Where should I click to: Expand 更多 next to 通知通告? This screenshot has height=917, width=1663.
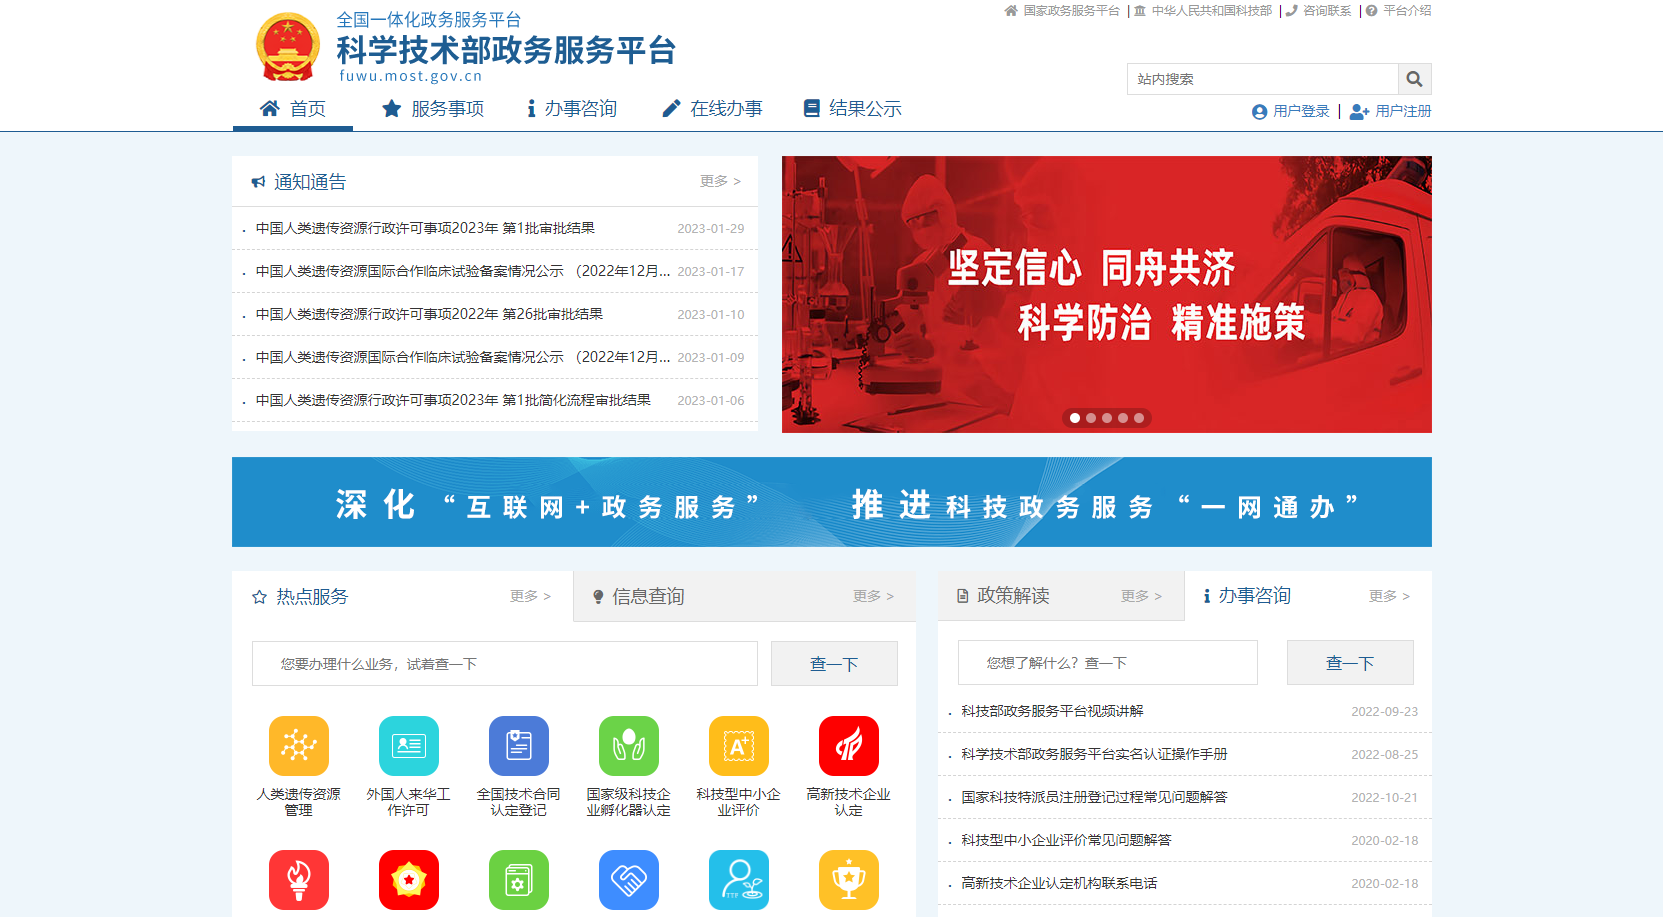[x=719, y=181]
